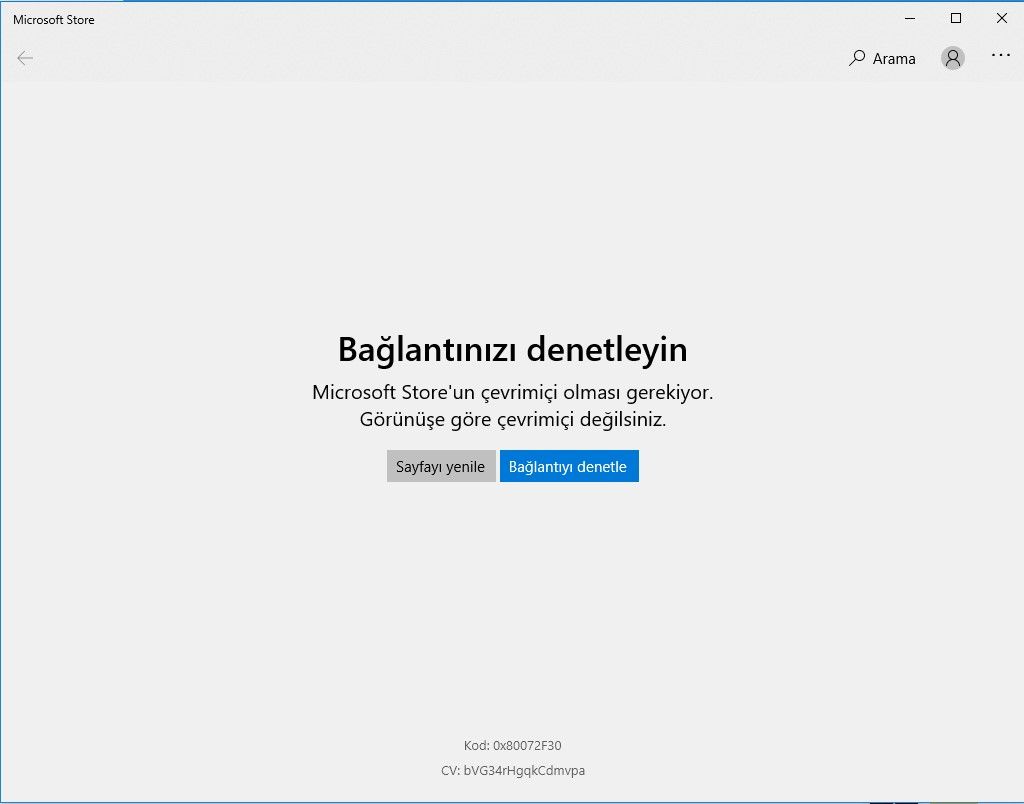Go back with the arrow icon
The height and width of the screenshot is (804, 1024).
25,58
